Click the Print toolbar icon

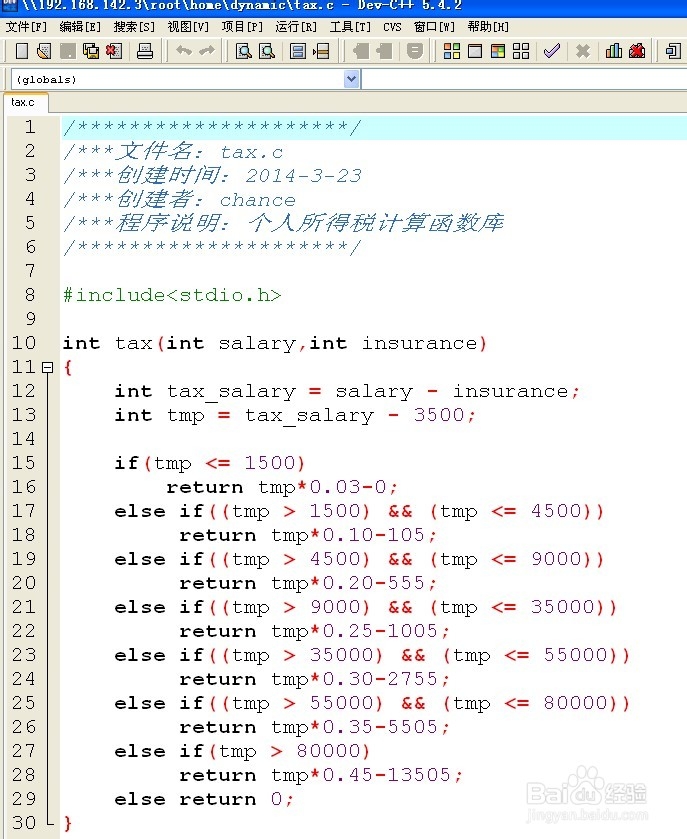click(x=144, y=51)
